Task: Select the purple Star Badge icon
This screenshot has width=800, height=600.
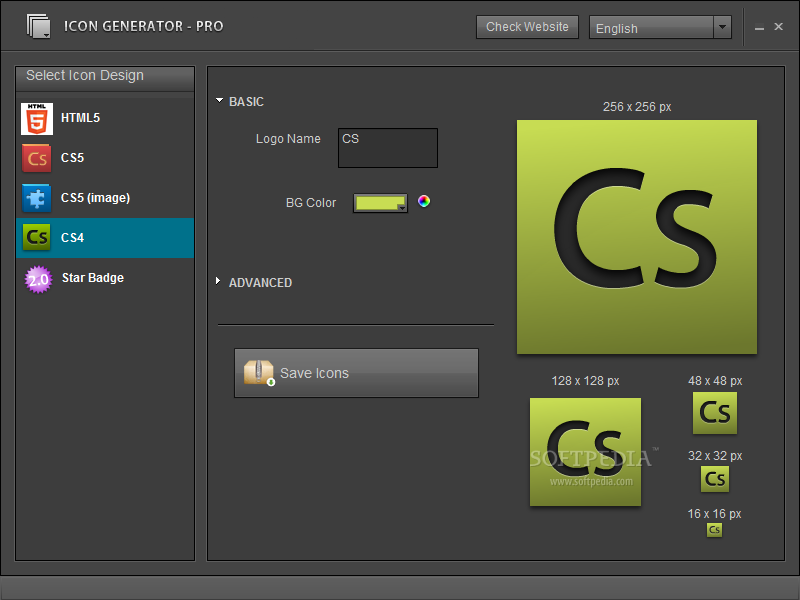Action: point(38,280)
